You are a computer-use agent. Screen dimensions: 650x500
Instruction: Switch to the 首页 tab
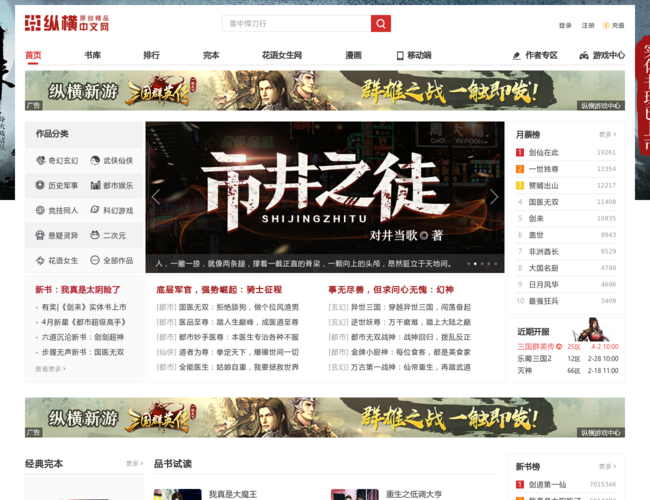point(33,55)
